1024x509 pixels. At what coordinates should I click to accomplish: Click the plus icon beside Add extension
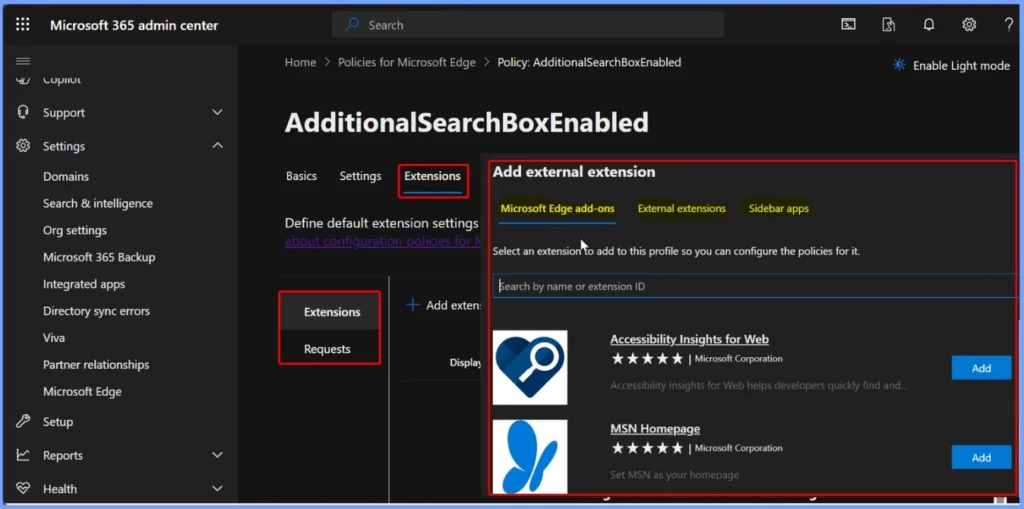[412, 304]
